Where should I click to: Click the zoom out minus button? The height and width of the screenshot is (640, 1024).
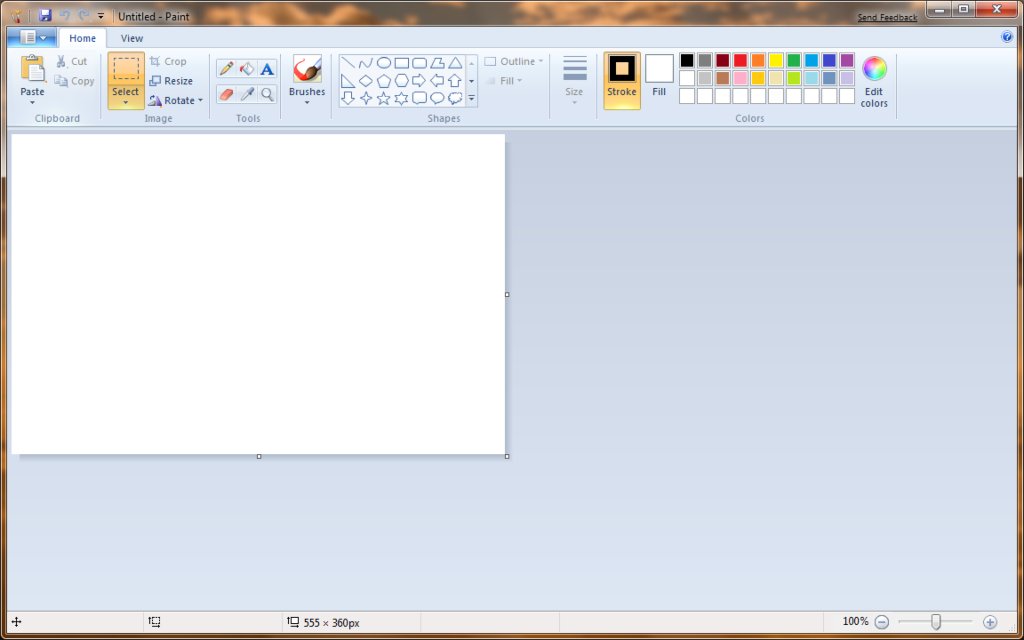pyautogui.click(x=882, y=622)
